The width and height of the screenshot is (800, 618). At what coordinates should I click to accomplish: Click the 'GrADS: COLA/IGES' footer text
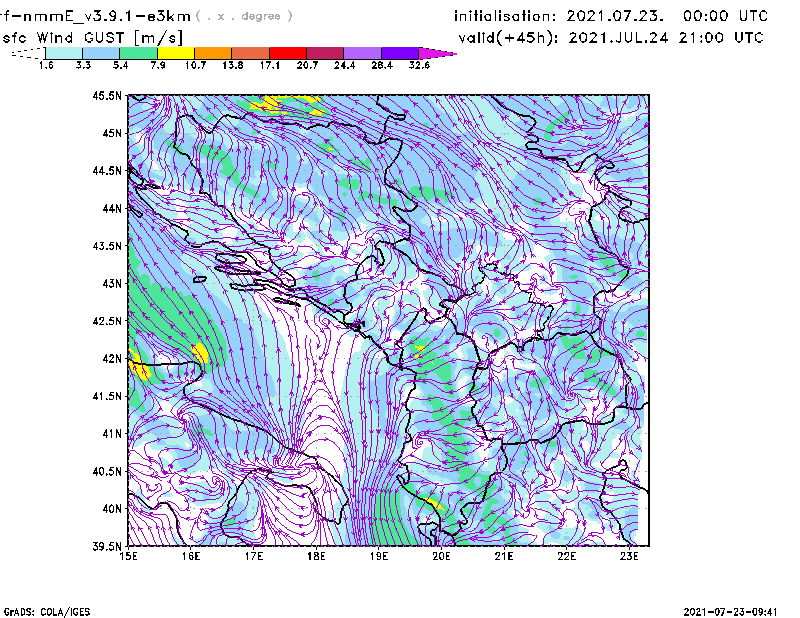click(47, 612)
